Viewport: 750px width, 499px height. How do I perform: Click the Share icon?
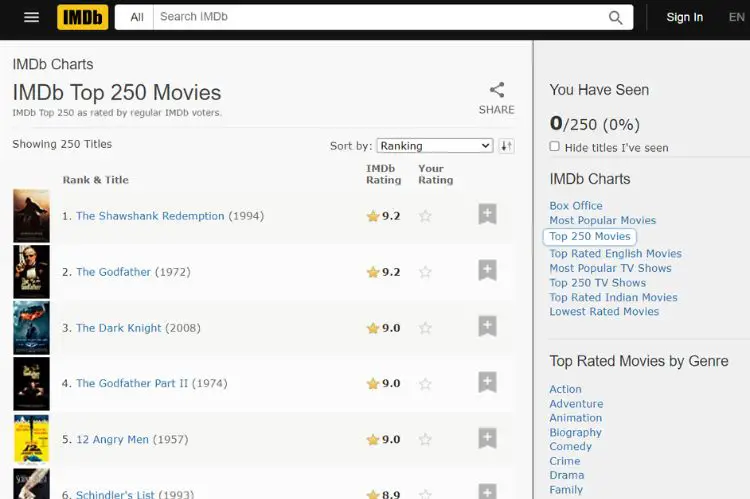click(x=496, y=90)
